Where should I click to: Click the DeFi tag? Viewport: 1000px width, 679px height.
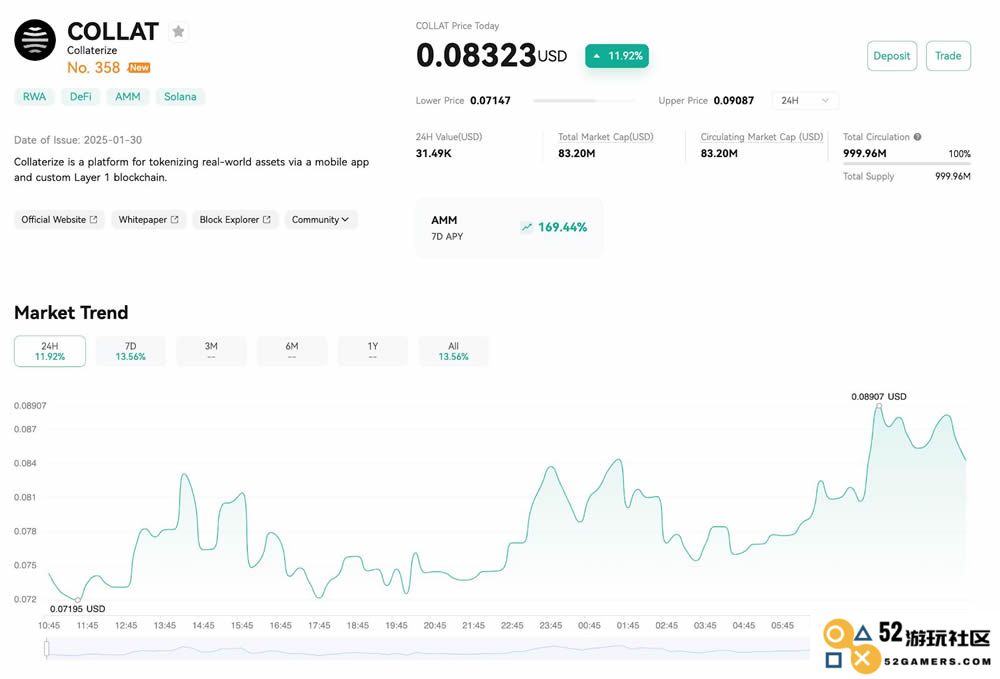(x=81, y=97)
